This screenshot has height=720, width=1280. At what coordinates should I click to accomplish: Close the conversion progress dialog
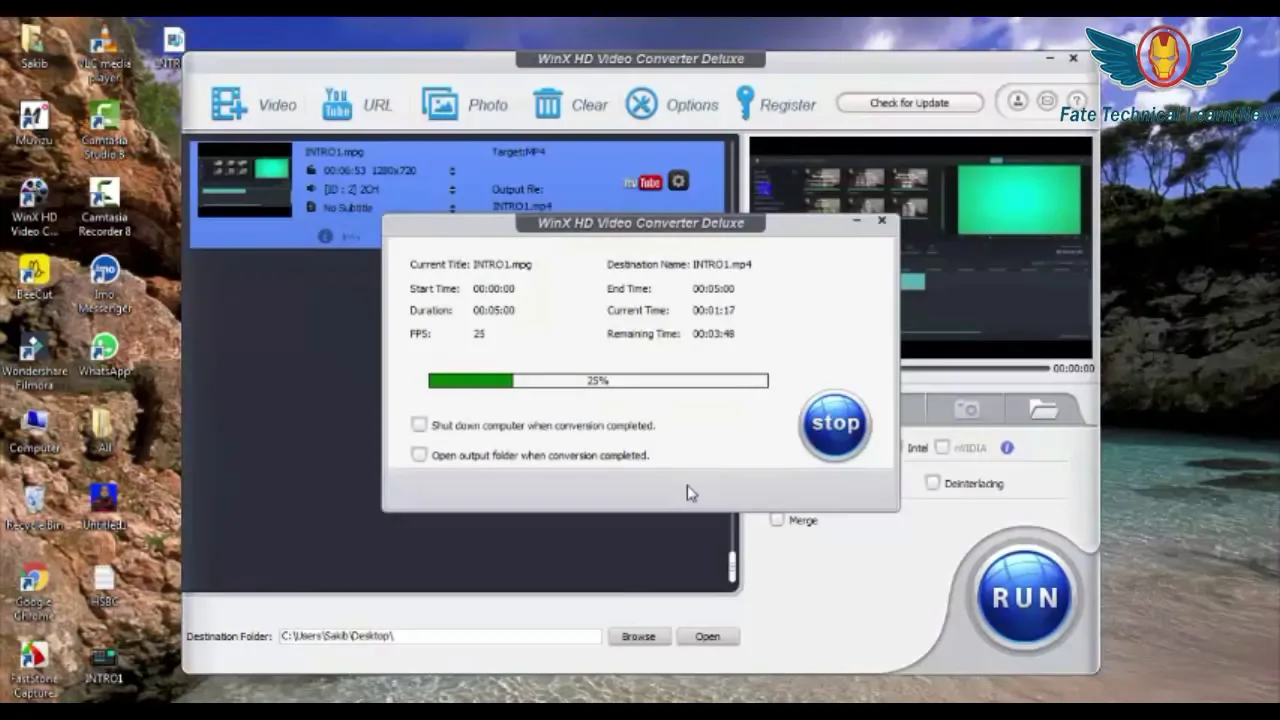click(881, 220)
